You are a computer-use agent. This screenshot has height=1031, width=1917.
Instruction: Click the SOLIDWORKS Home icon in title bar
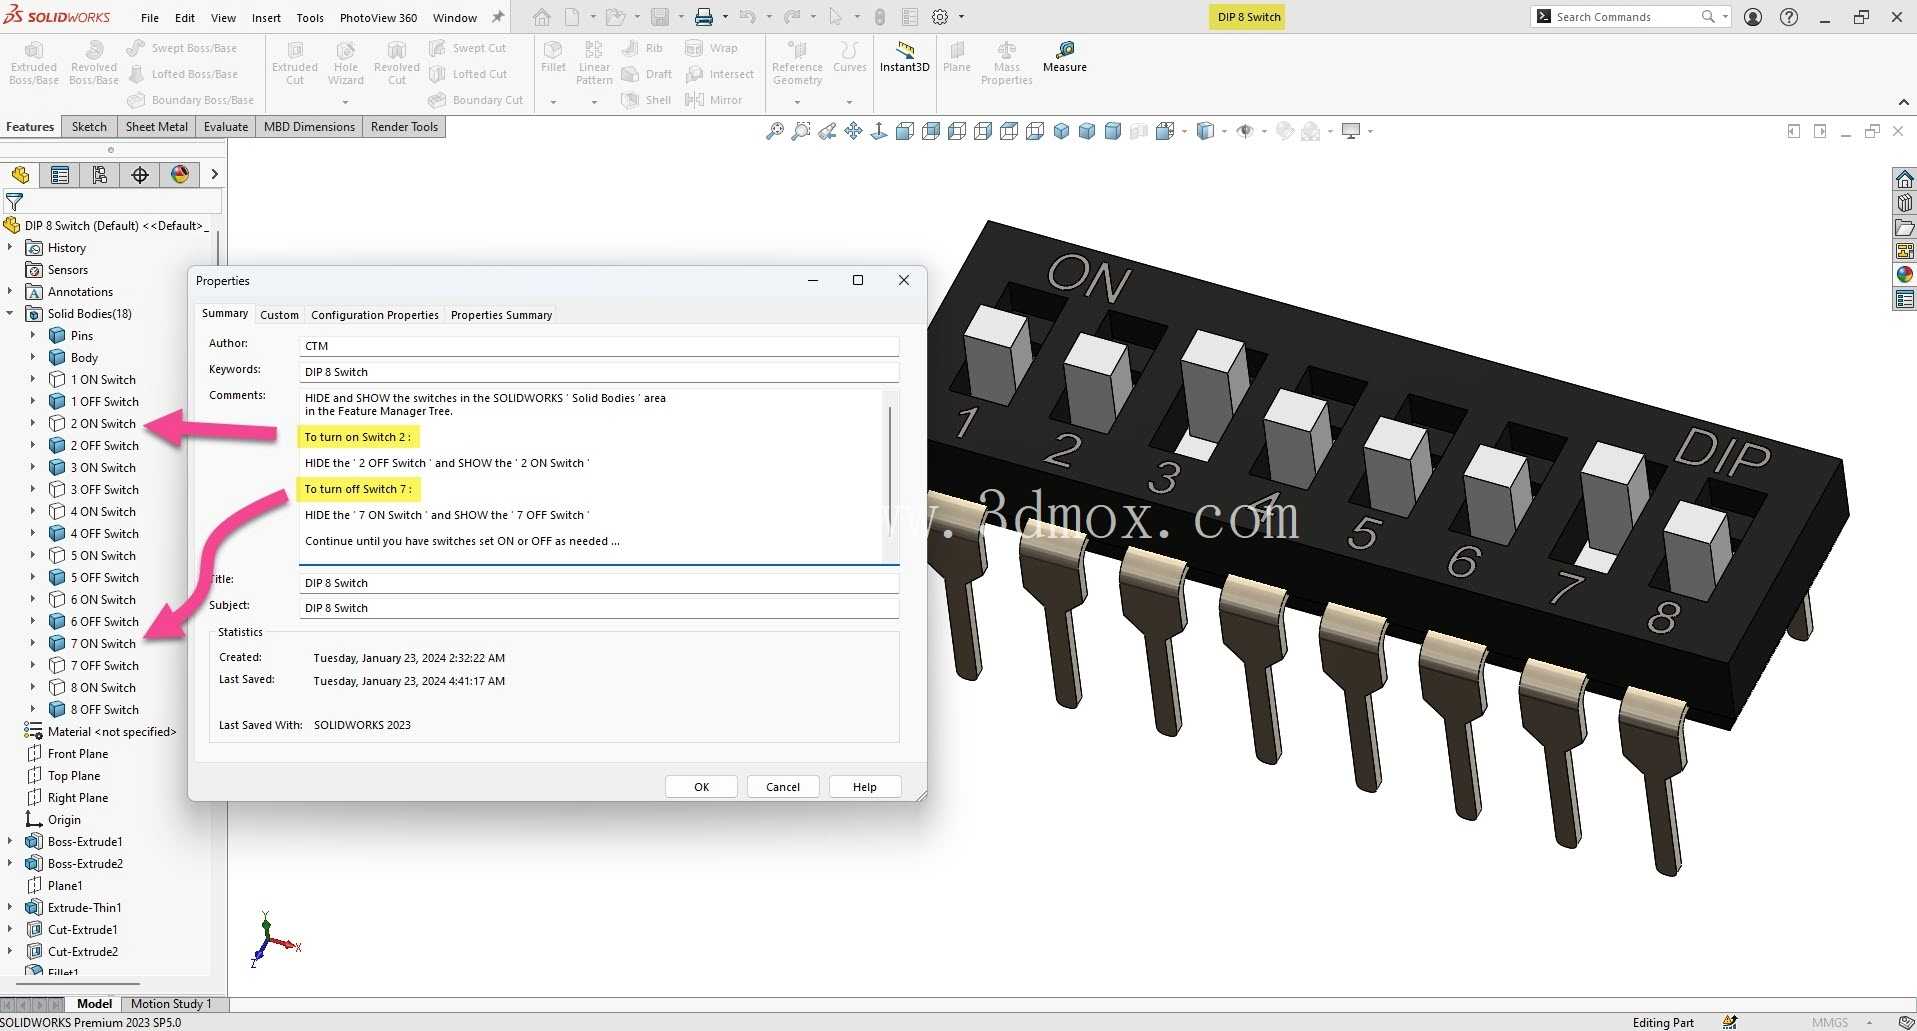click(x=542, y=17)
